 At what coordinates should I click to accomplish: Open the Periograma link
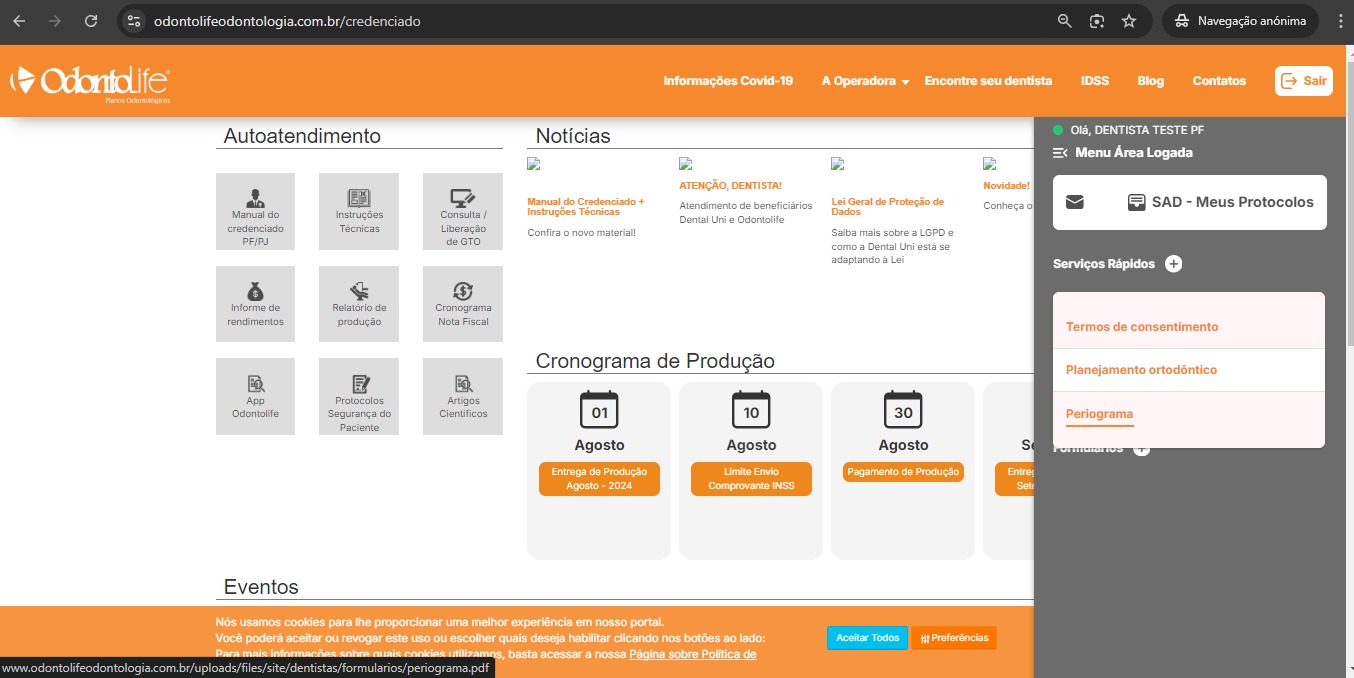point(1099,414)
